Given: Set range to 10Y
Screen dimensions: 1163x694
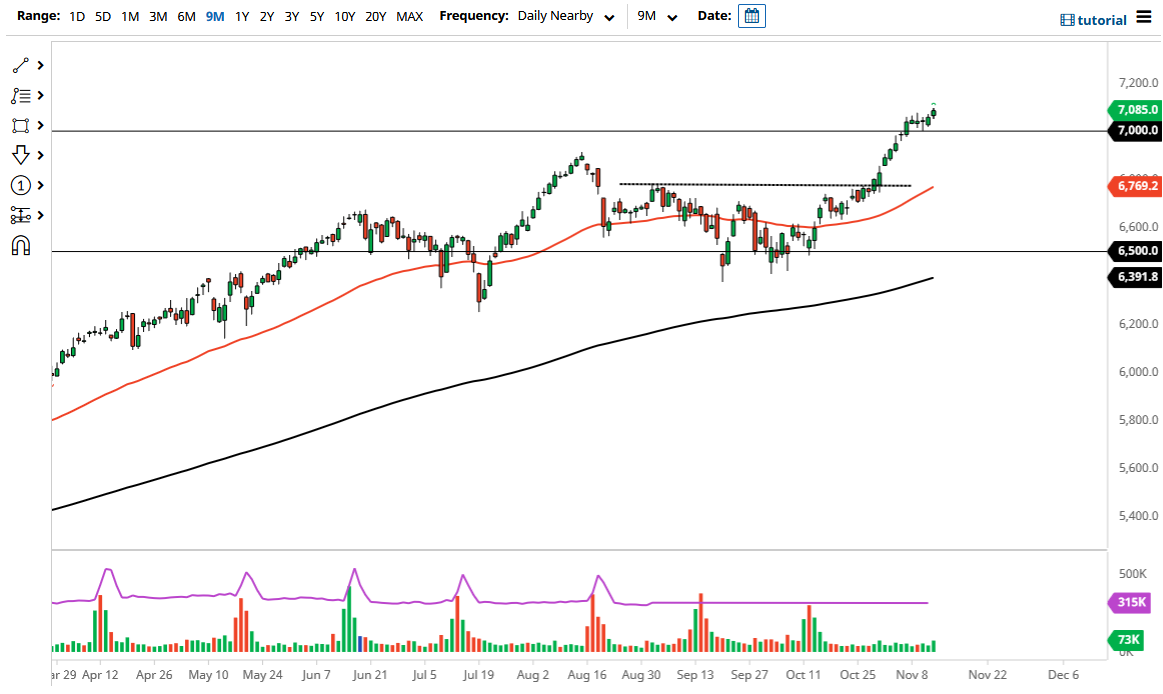Looking at the screenshot, I should coord(344,16).
